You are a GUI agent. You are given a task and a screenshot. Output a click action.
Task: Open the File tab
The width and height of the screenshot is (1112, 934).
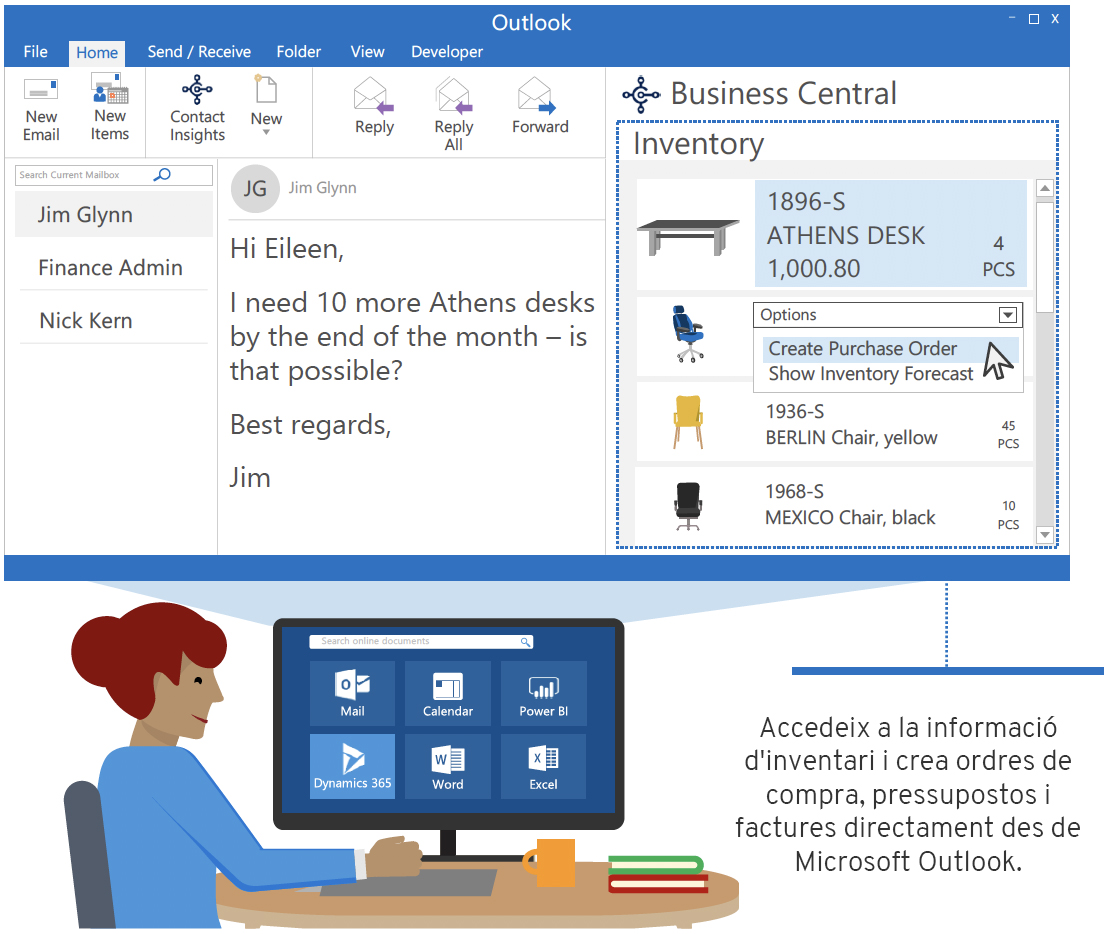[x=35, y=52]
